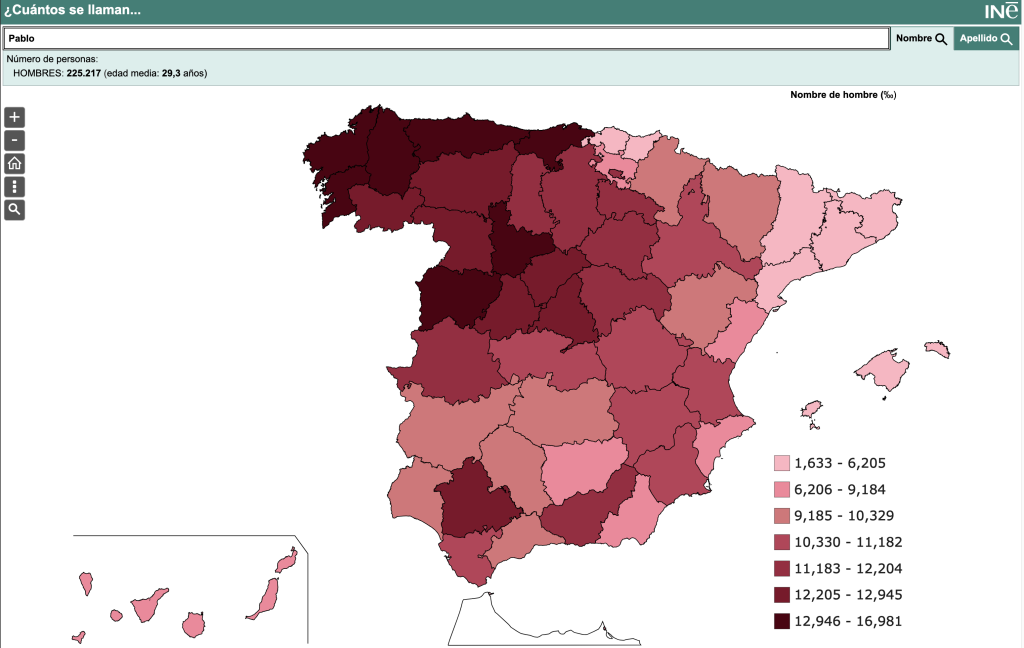Select the 10,330 - 11,182 legend swatch

pos(782,542)
